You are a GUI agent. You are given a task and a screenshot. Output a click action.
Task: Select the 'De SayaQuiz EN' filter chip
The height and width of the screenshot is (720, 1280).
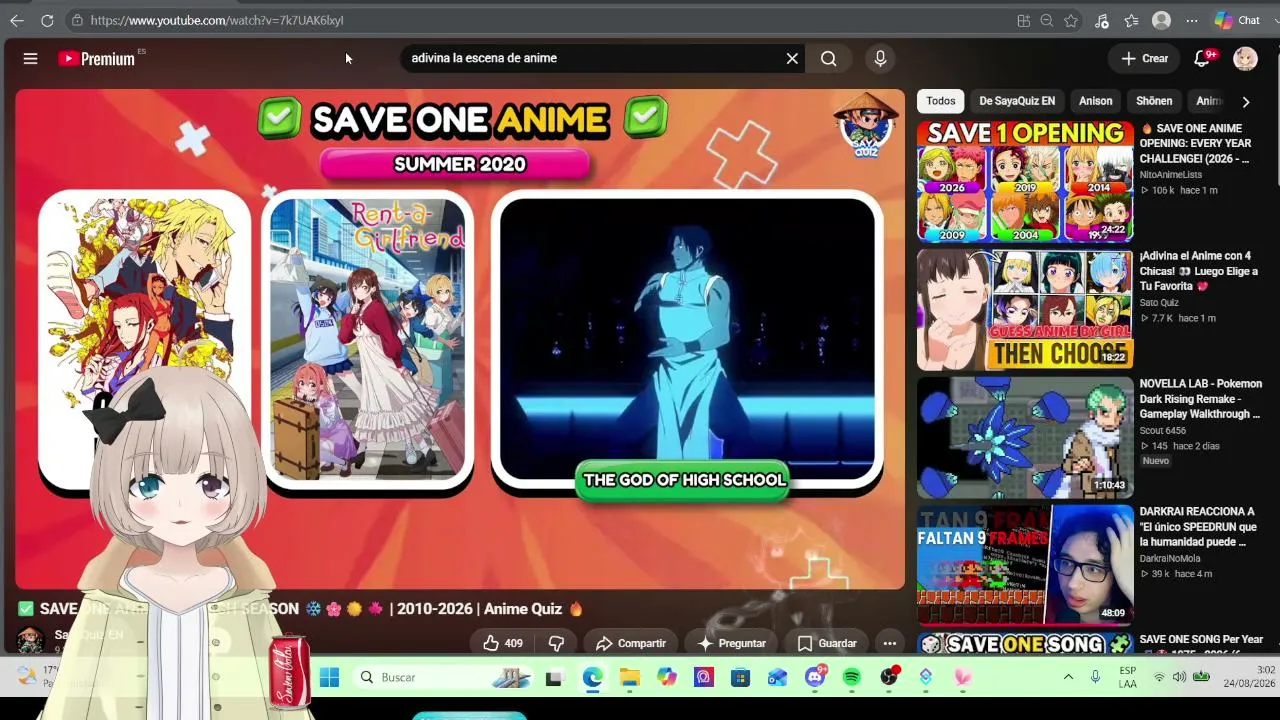[x=1017, y=101]
